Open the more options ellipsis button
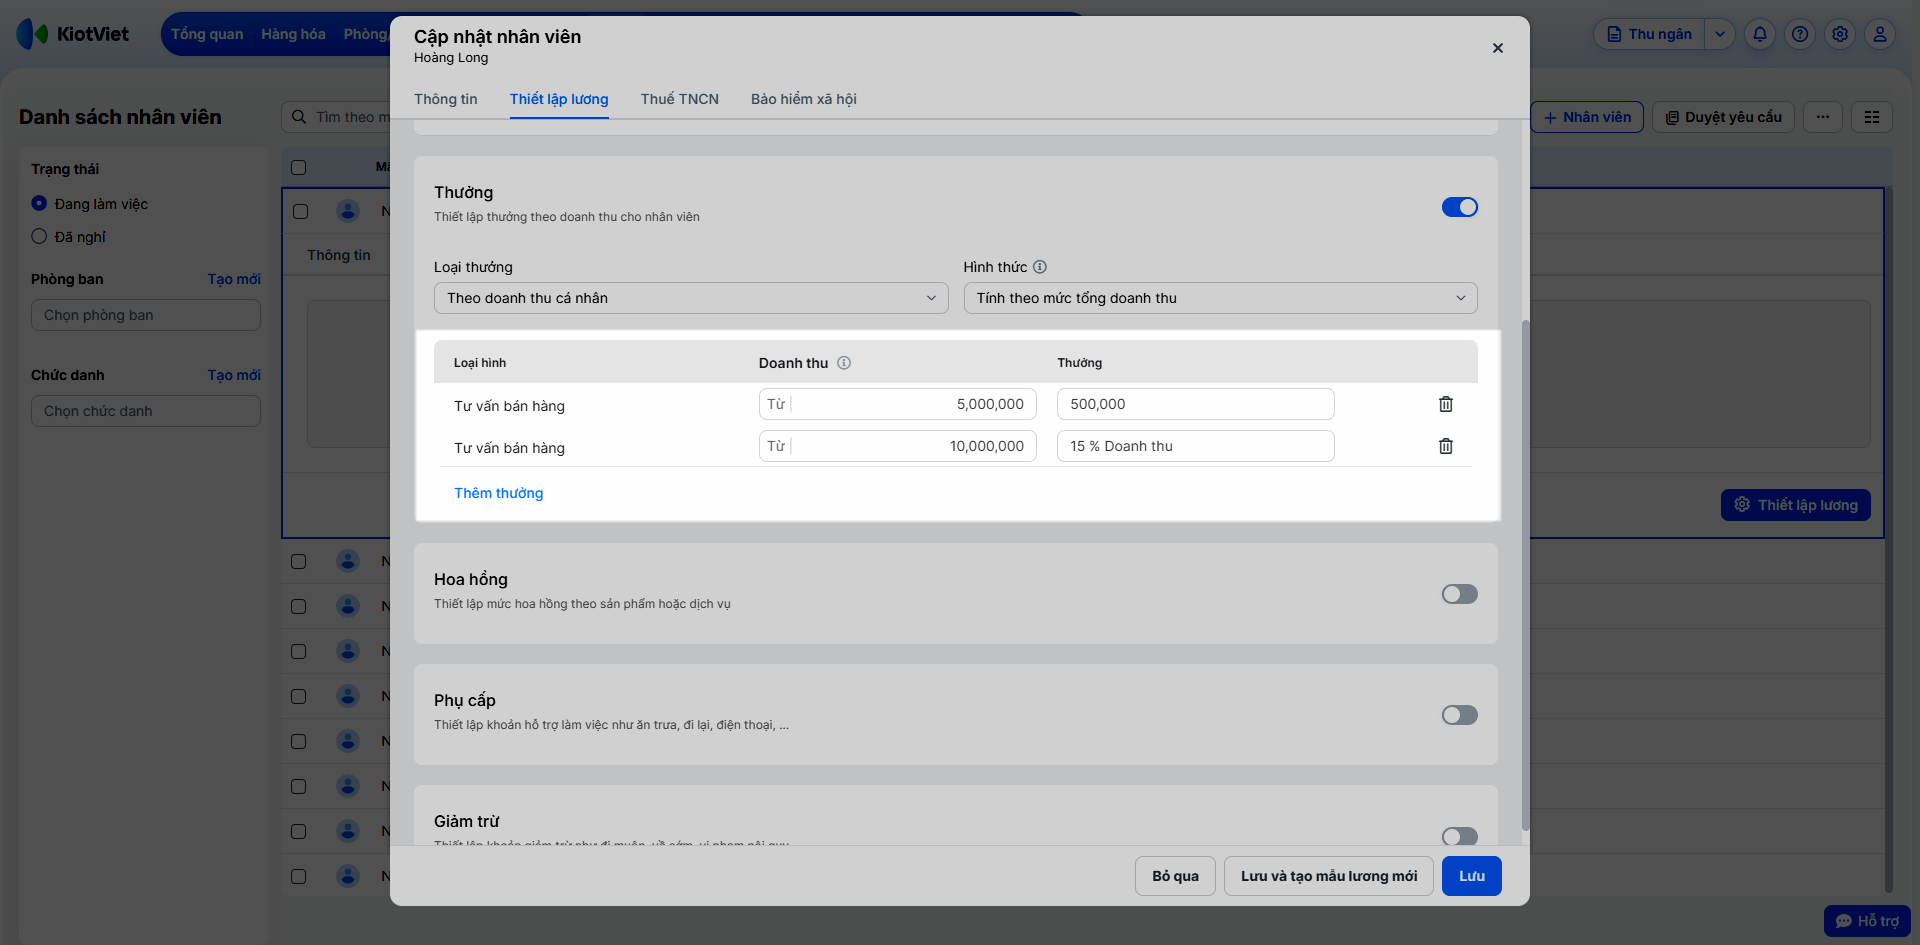The image size is (1920, 945). (x=1823, y=117)
